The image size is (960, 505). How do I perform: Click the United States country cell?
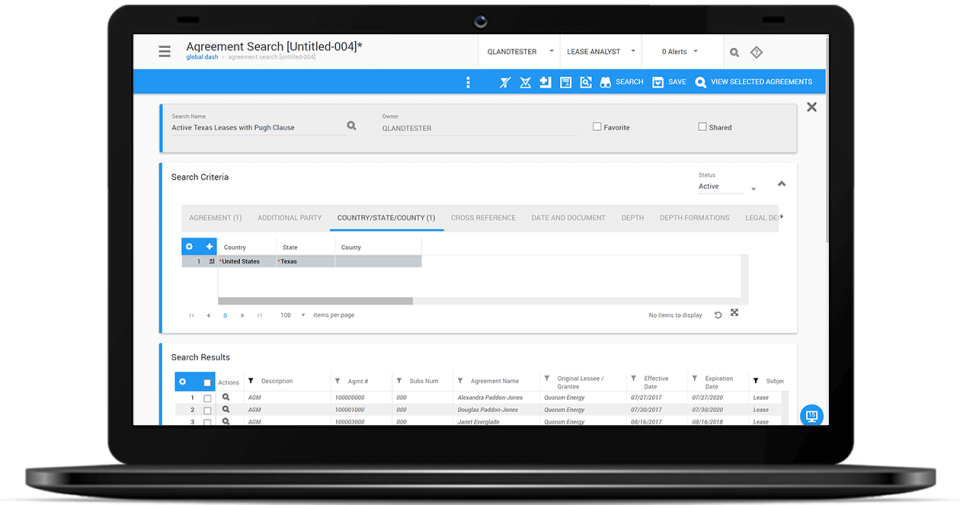[247, 261]
